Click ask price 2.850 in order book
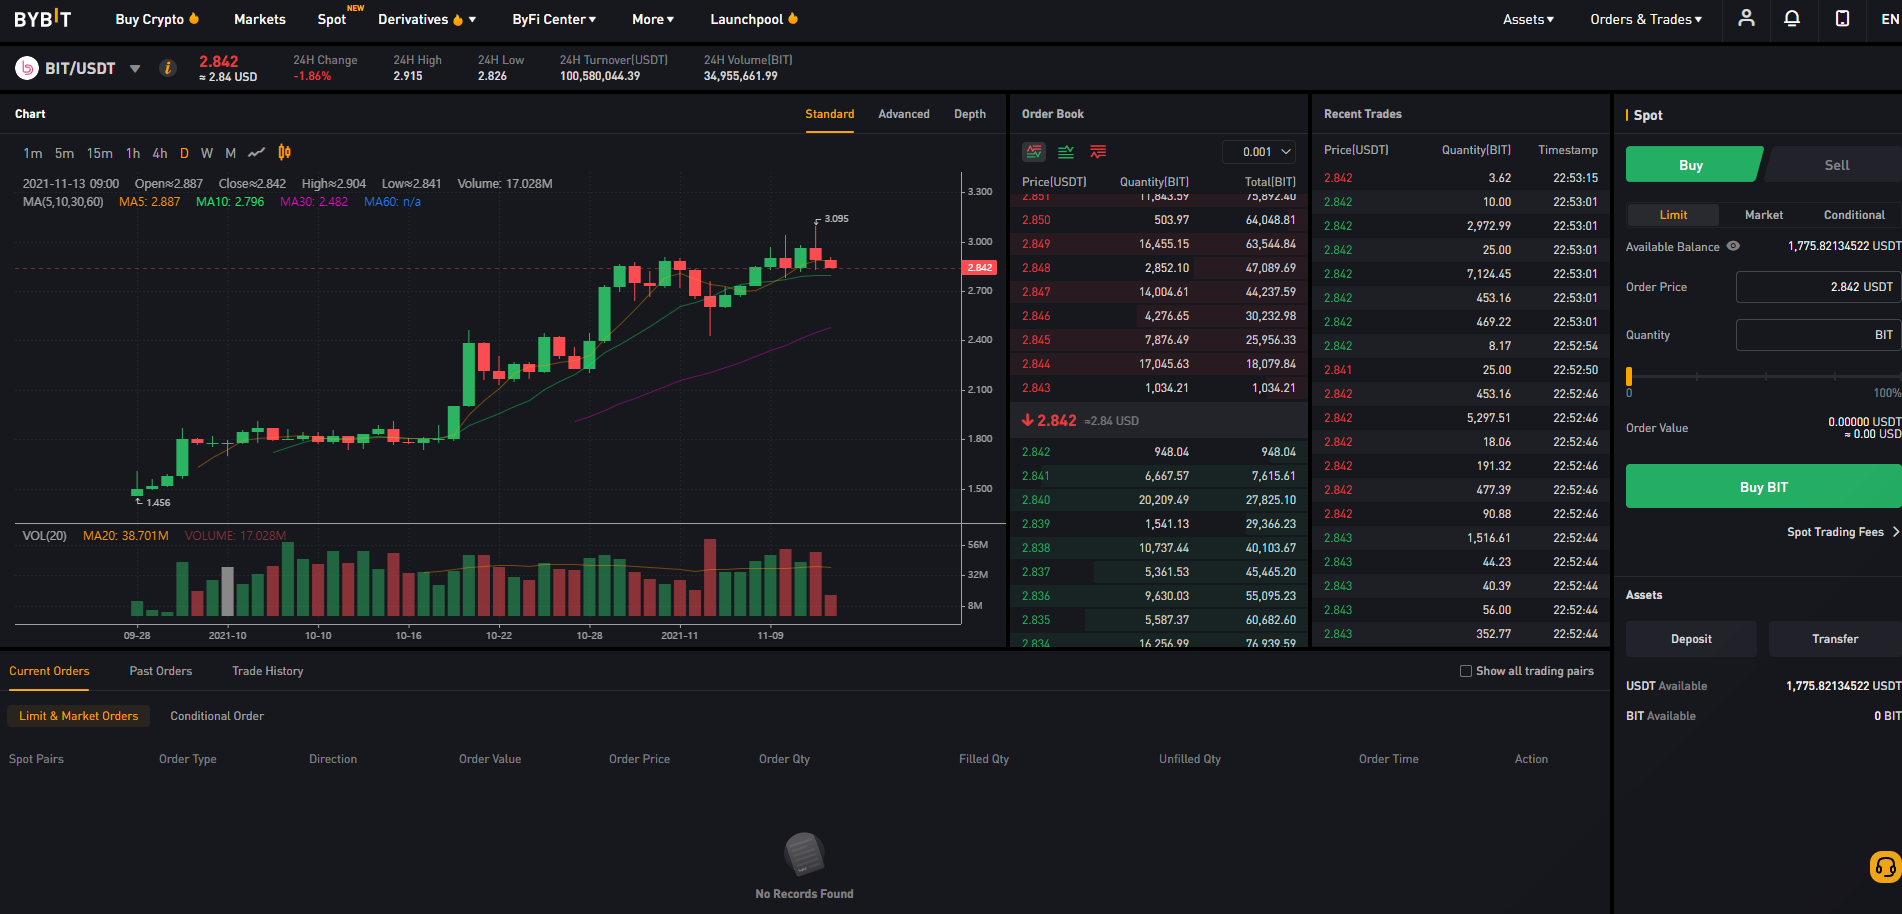 pyautogui.click(x=1036, y=220)
